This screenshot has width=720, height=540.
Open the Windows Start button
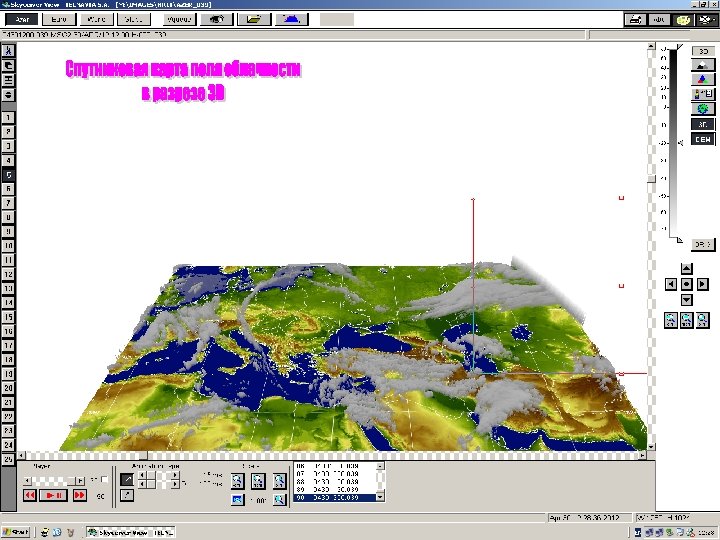coord(16,532)
